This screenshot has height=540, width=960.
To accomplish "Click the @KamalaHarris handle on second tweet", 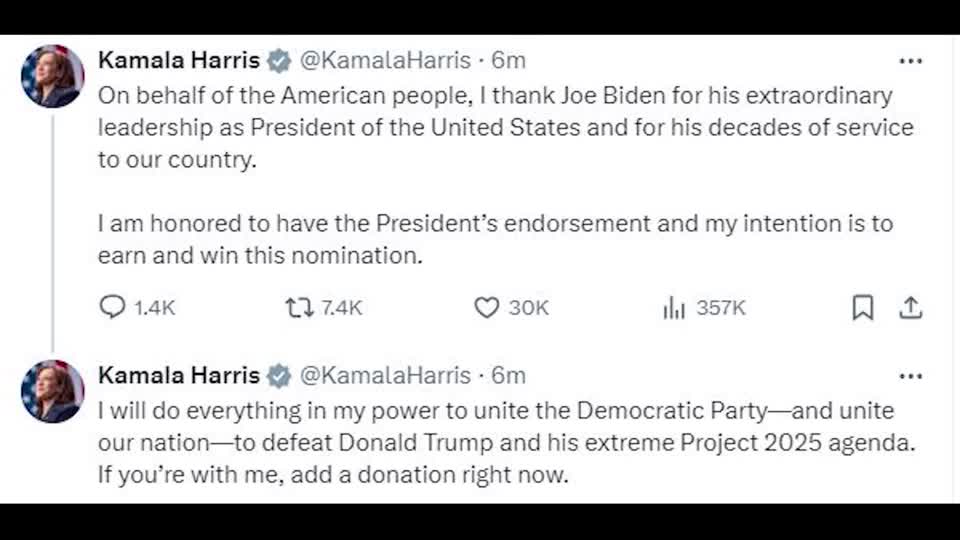I will [385, 376].
